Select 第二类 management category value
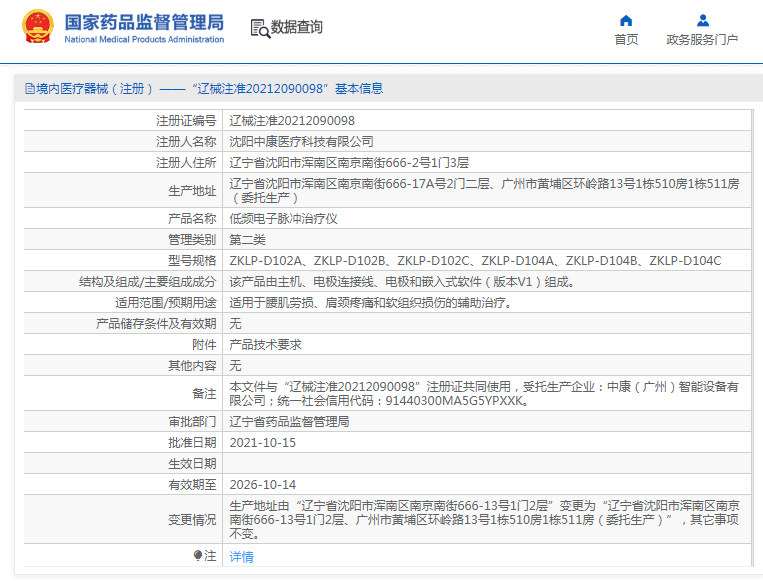Image resolution: width=763 pixels, height=582 pixels. coord(247,239)
